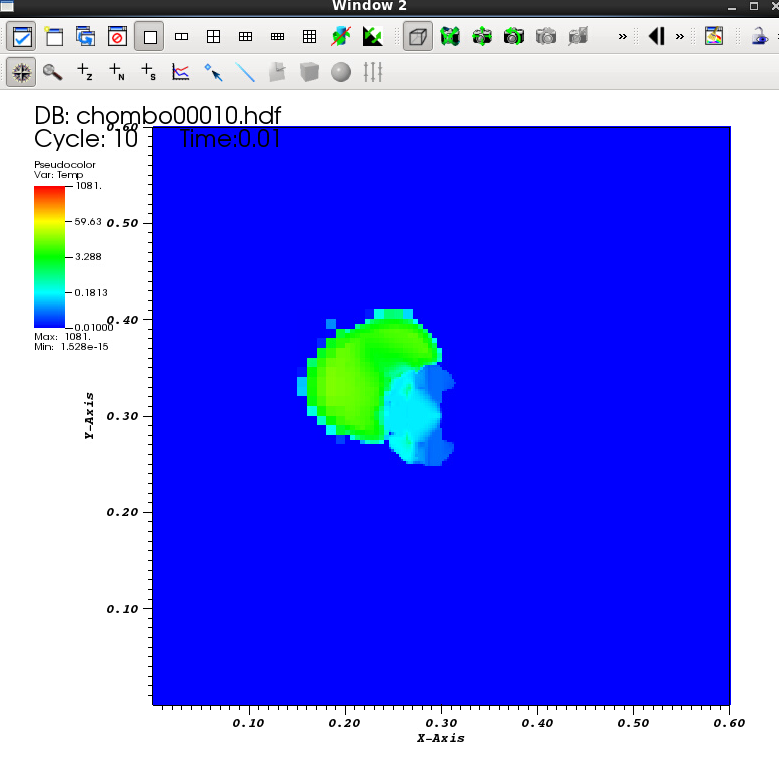Enable the Sphere tool
The image size is (779, 766).
pos(341,72)
